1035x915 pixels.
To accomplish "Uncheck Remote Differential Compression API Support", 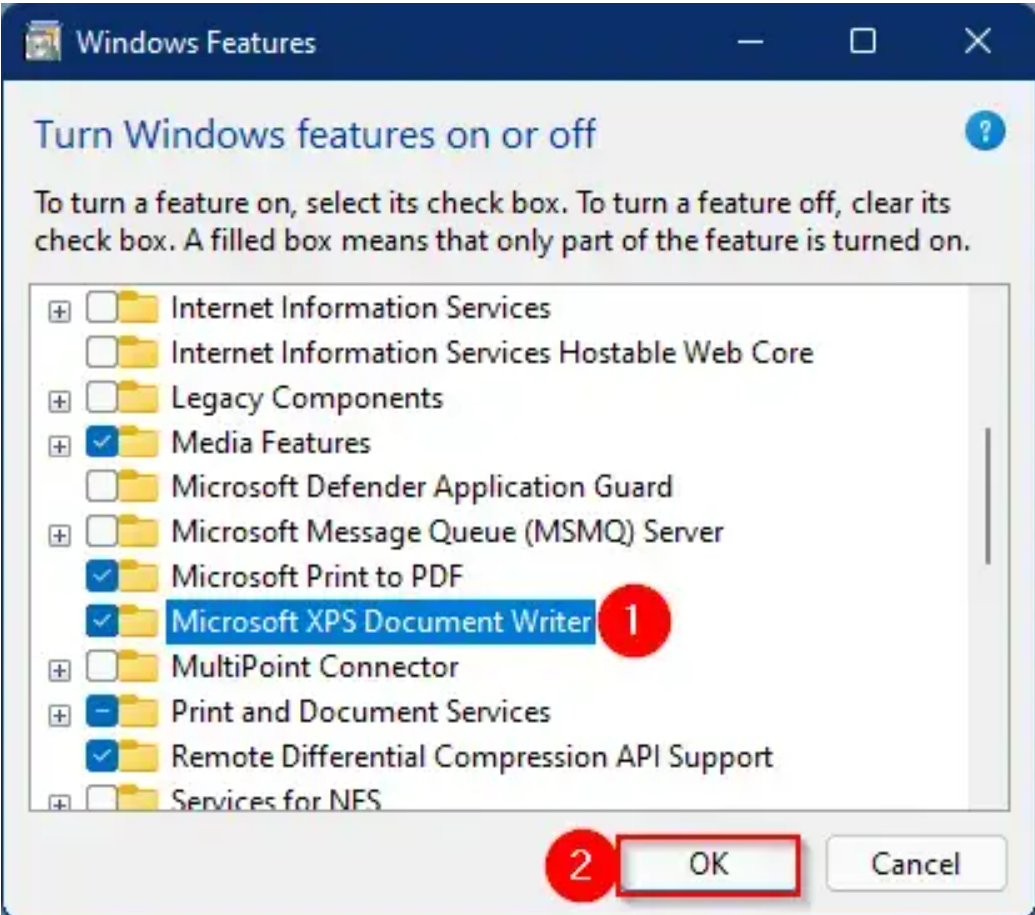I will 102,757.
